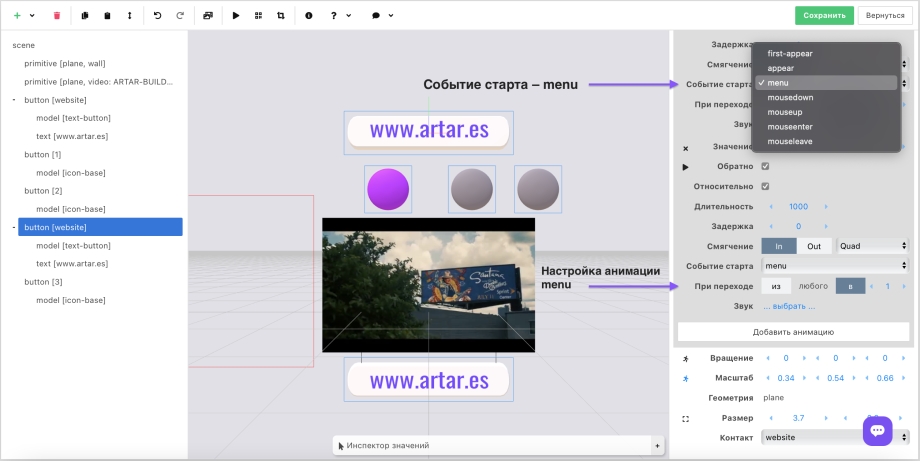Click the copy icon in the toolbar
Screen dimensions: 920x461
tap(85, 16)
